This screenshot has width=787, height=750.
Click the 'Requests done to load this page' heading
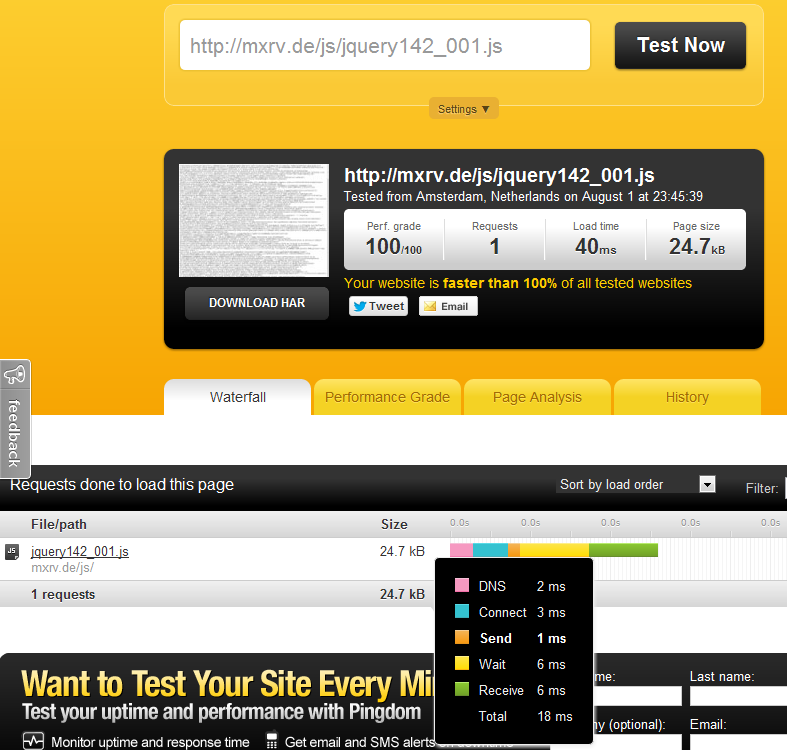click(x=122, y=484)
